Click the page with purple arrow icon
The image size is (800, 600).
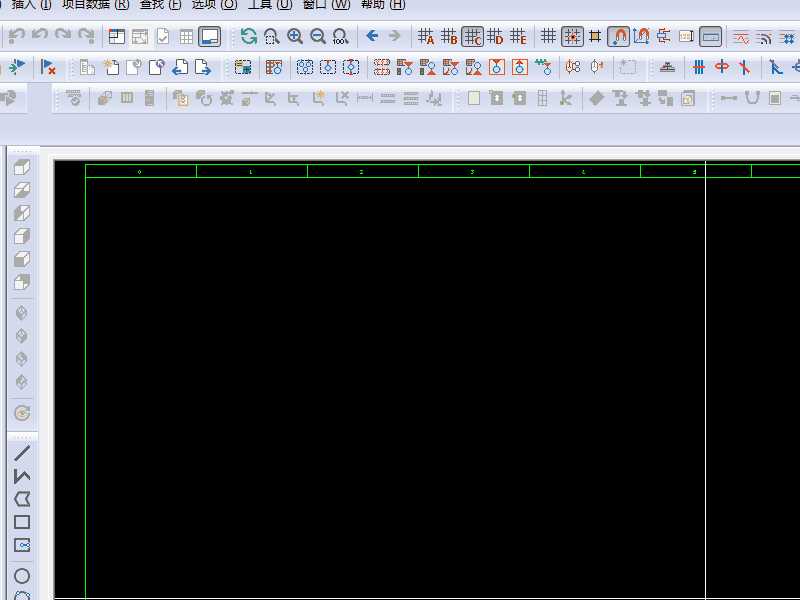coord(157,67)
